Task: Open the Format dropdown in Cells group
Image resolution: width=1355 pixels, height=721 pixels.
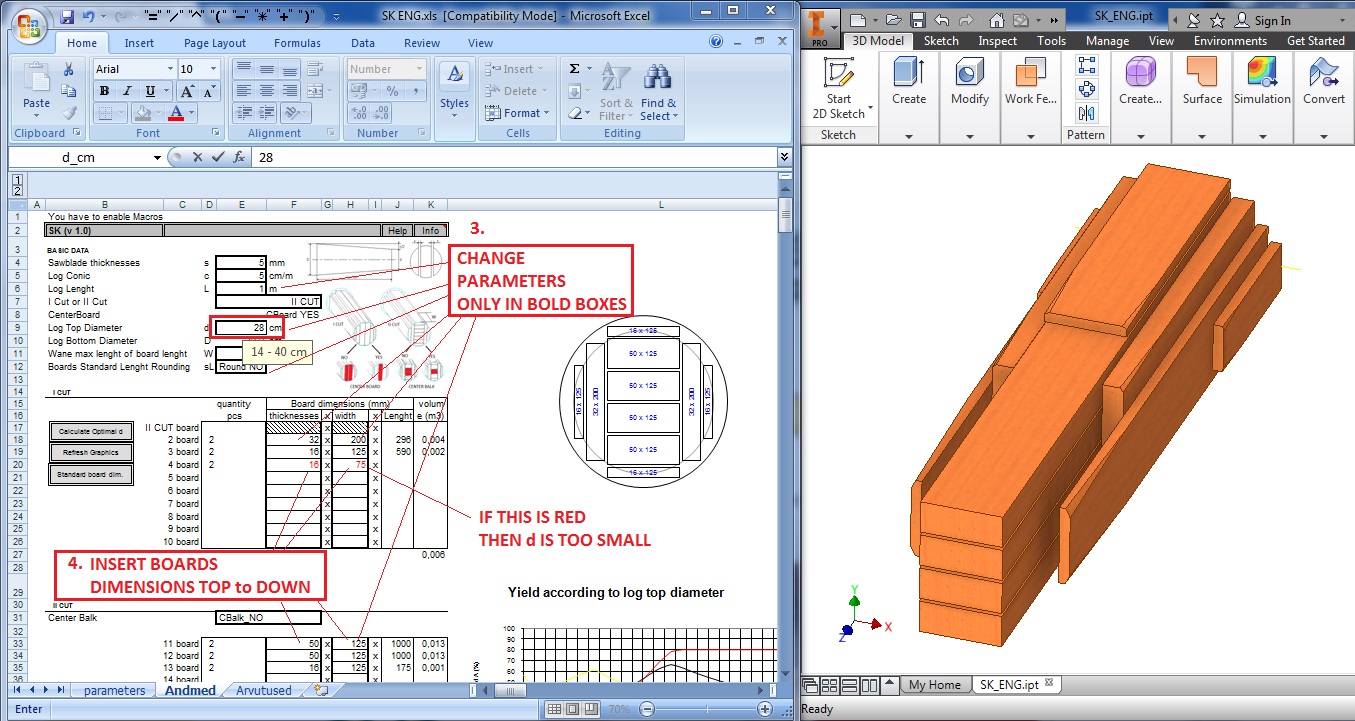Action: (517, 113)
